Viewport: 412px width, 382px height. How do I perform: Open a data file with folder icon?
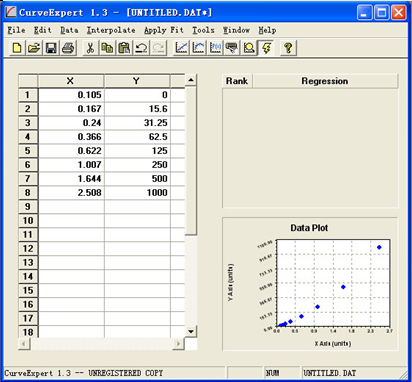(34, 48)
